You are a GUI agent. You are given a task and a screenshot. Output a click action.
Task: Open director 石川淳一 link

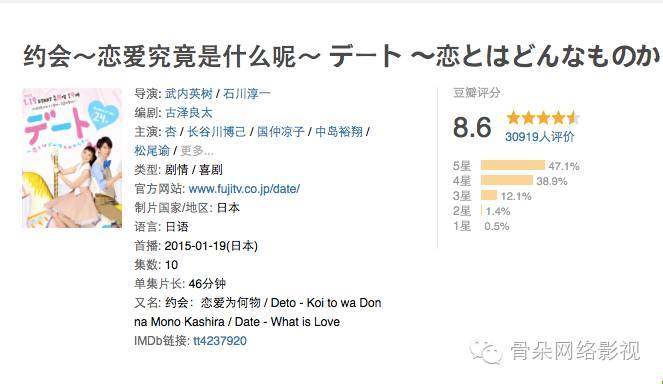(247, 93)
